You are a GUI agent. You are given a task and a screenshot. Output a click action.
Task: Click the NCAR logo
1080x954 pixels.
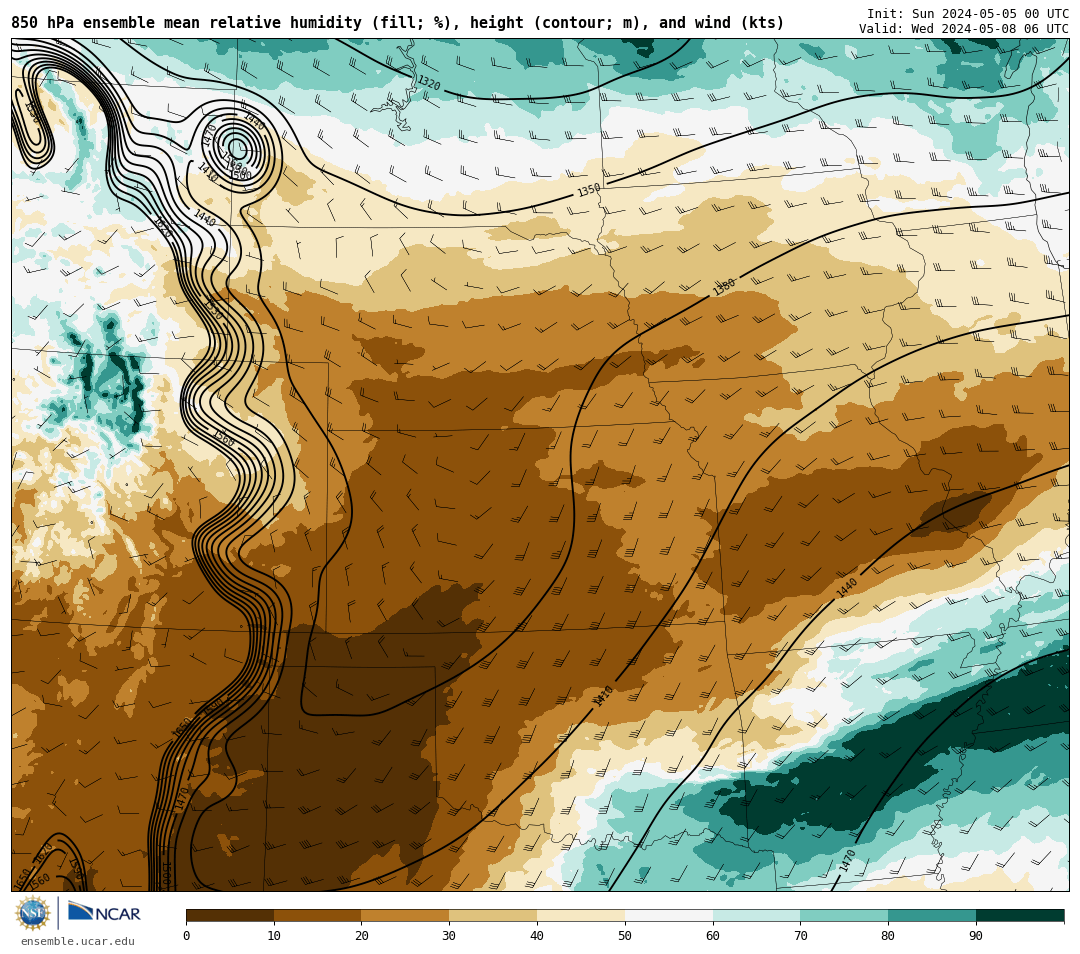click(104, 913)
